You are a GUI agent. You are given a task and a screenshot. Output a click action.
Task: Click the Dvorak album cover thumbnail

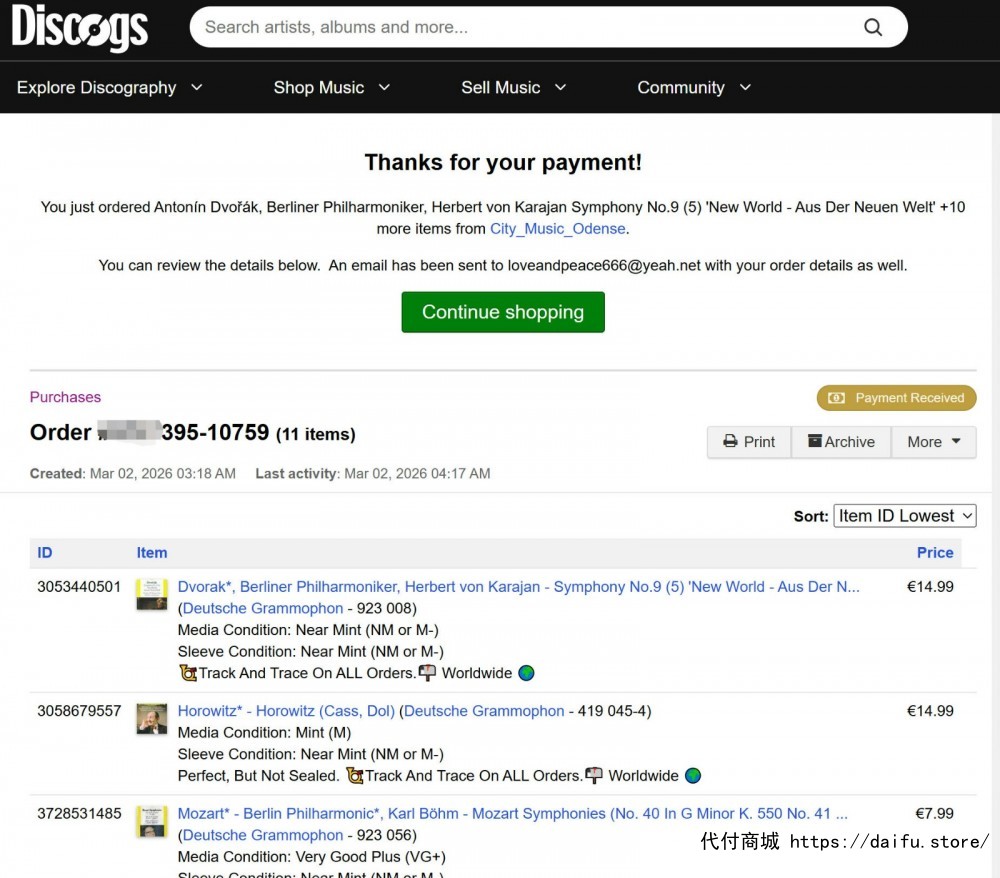coord(152,595)
